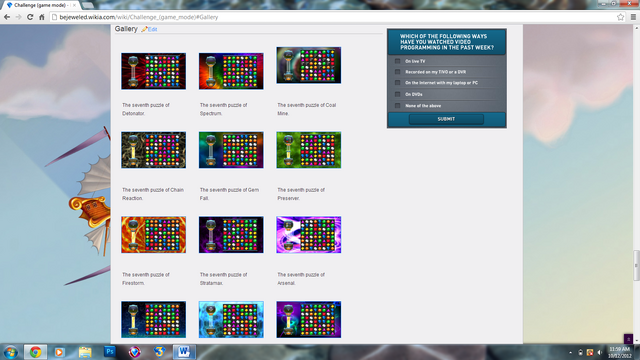Open the Firestorm seventh puzzle thumbnail

(153, 235)
